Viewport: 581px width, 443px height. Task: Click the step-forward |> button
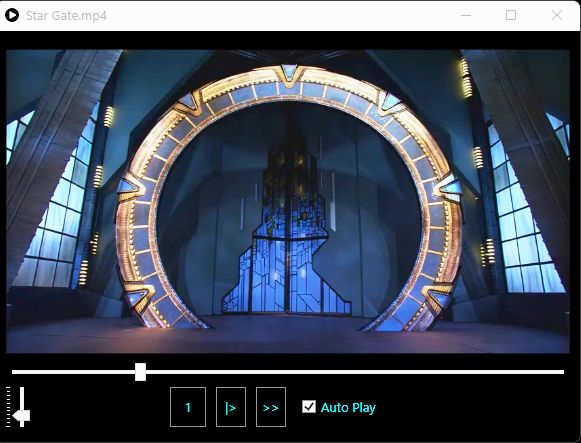(230, 407)
